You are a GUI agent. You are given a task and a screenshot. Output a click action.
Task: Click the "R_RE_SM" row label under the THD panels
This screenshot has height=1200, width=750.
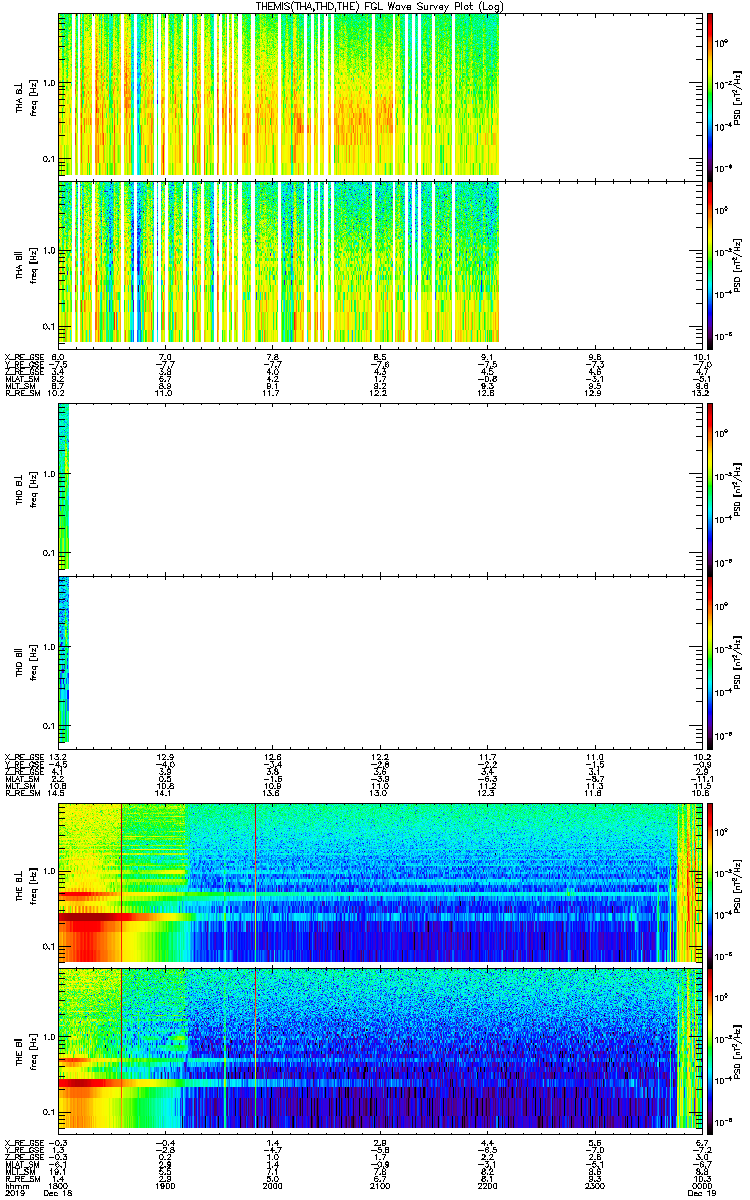click(23, 794)
